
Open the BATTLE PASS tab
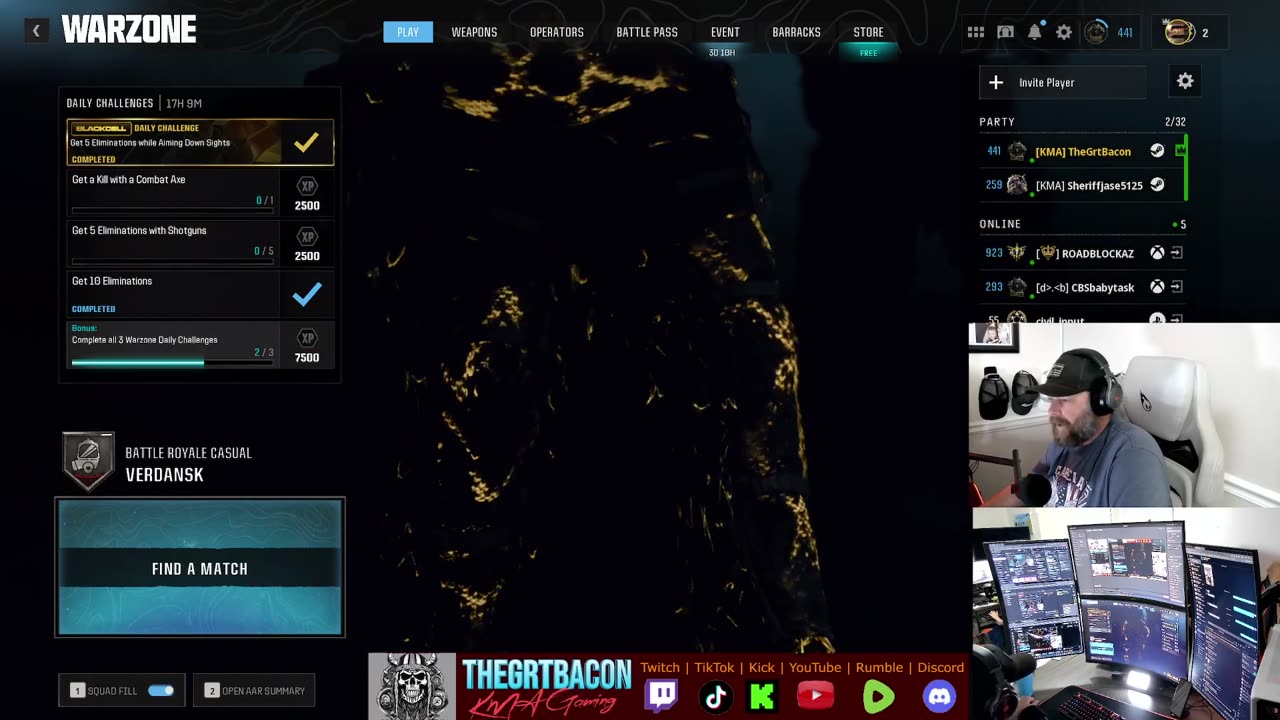point(647,32)
